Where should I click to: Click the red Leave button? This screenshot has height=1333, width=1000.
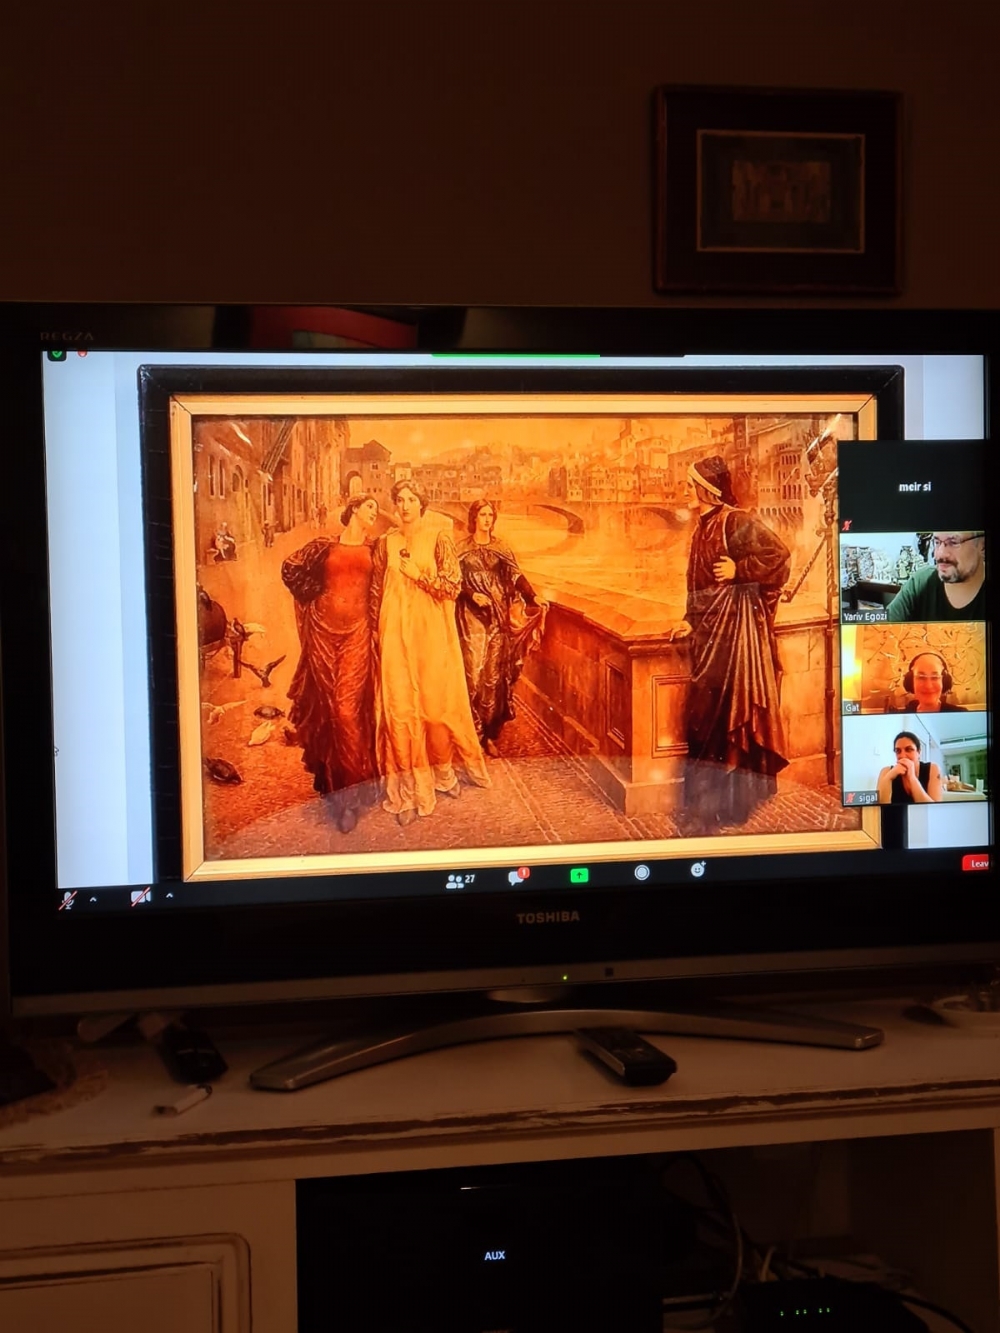click(977, 862)
